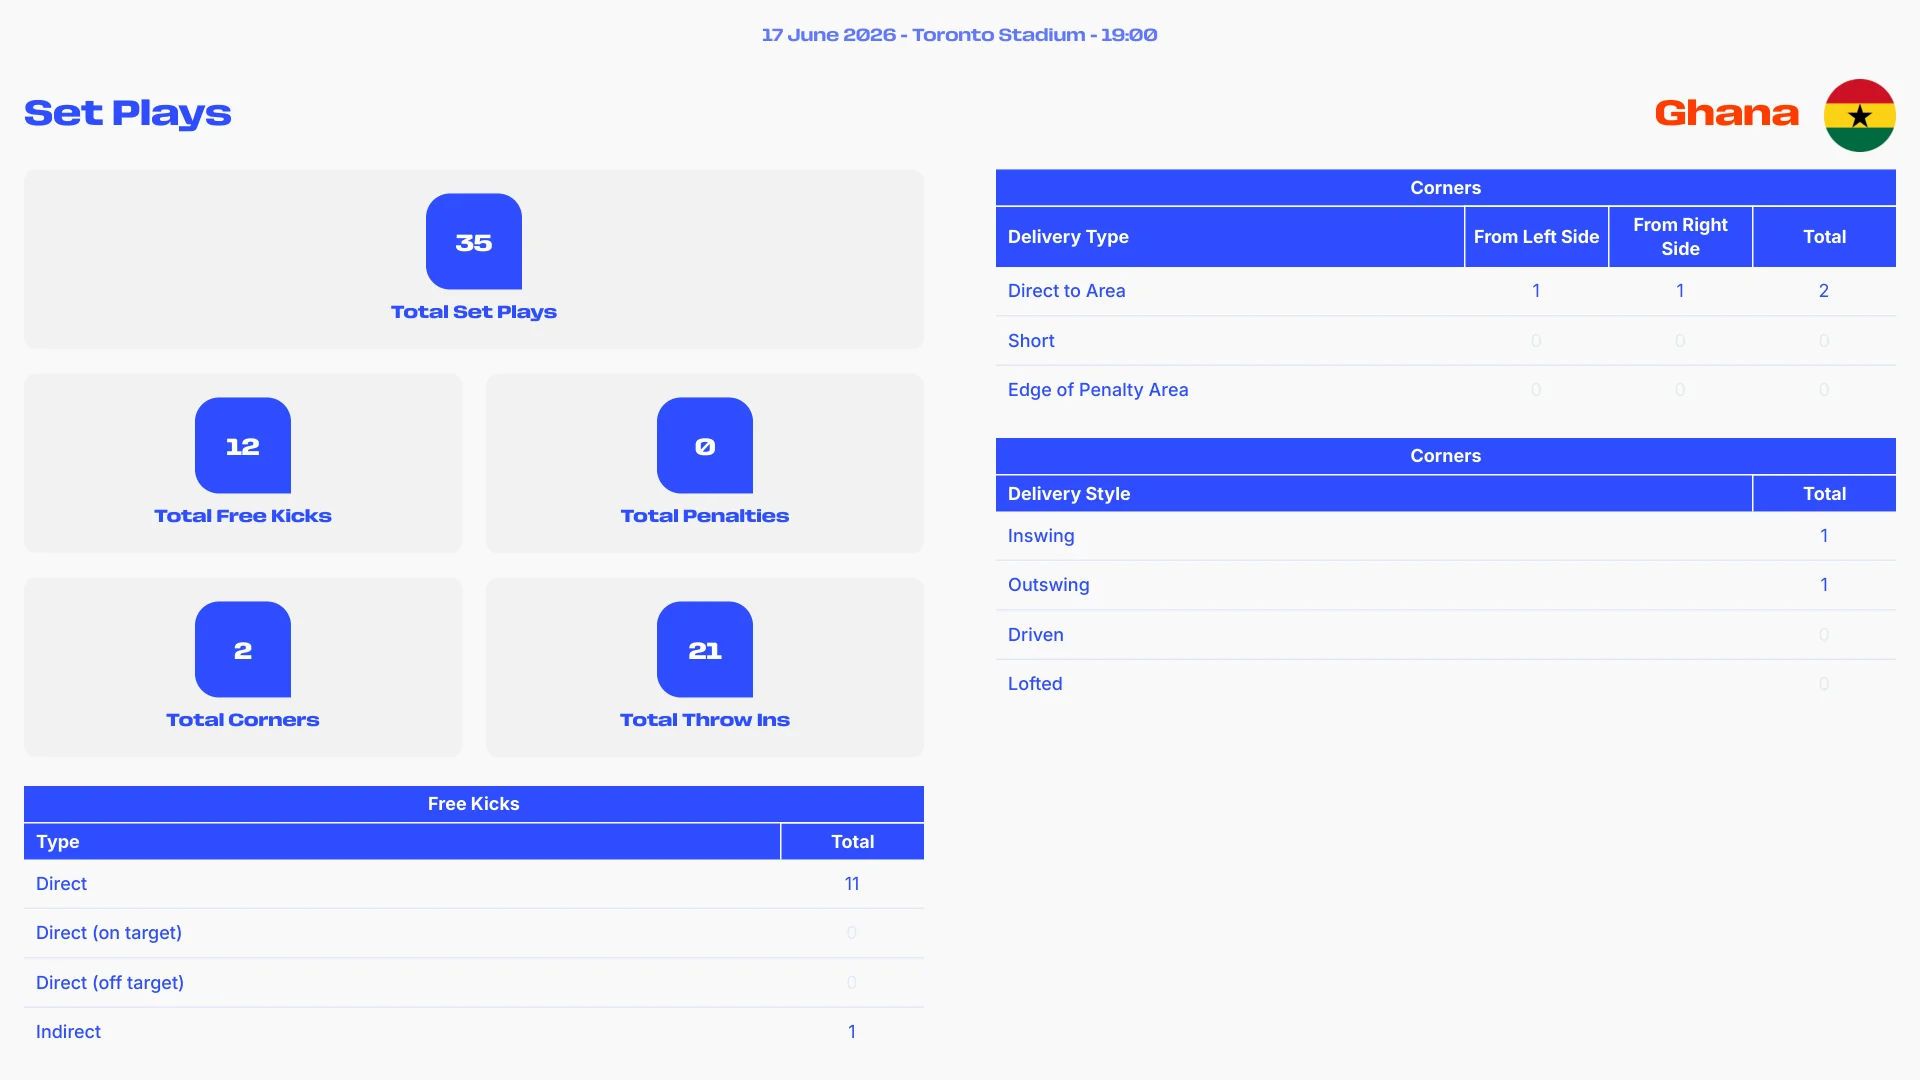Viewport: 1920px width, 1080px height.
Task: Click the 21 Total Throw Ins badge
Action: [705, 649]
